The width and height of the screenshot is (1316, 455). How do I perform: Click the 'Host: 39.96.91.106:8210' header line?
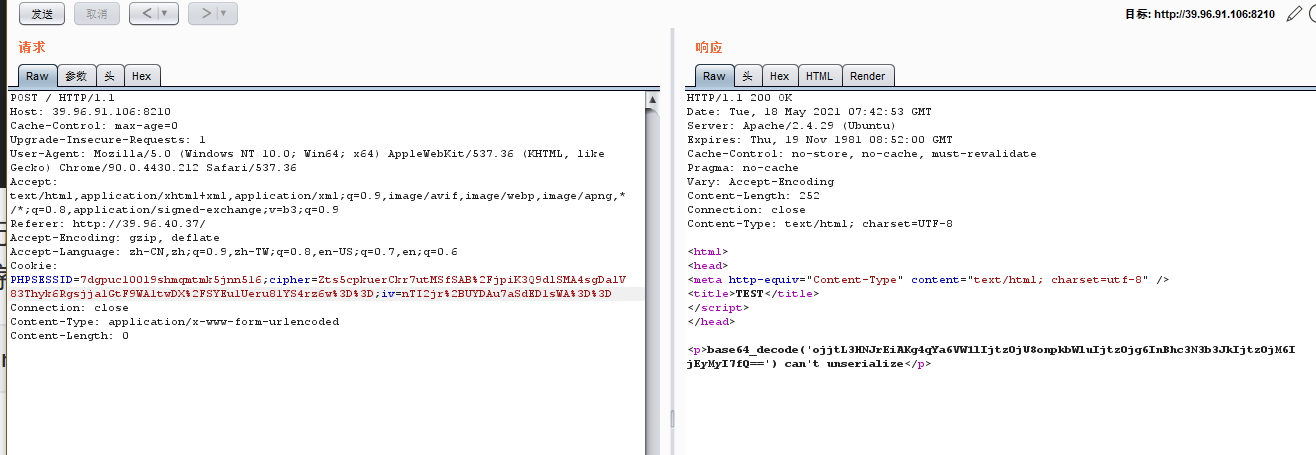(90, 112)
